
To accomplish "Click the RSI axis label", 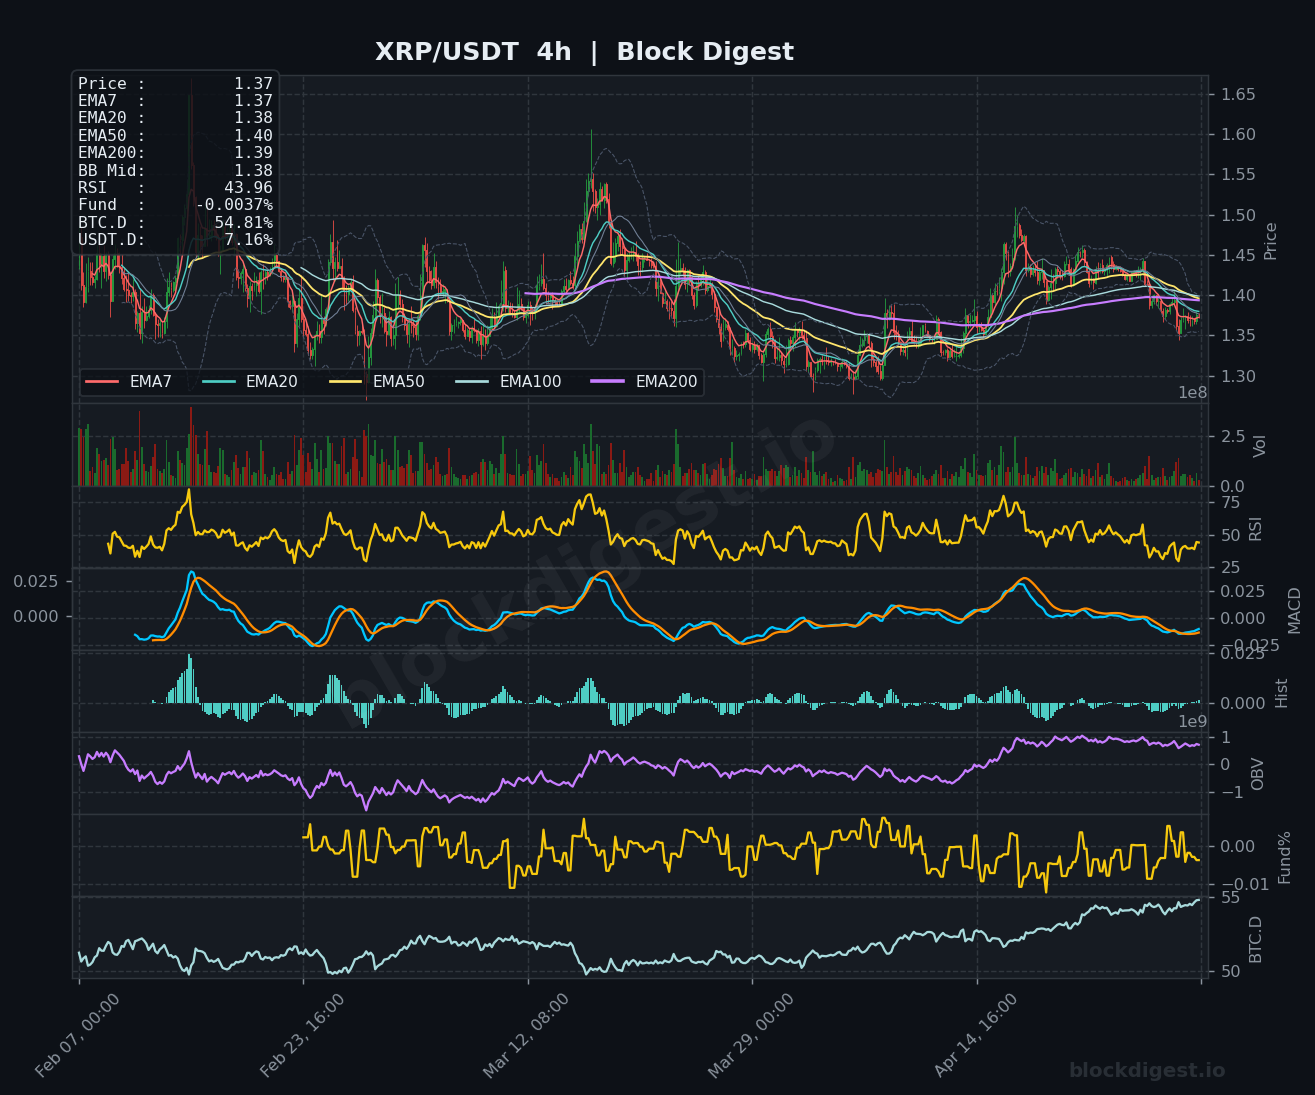I will [x=1256, y=528].
